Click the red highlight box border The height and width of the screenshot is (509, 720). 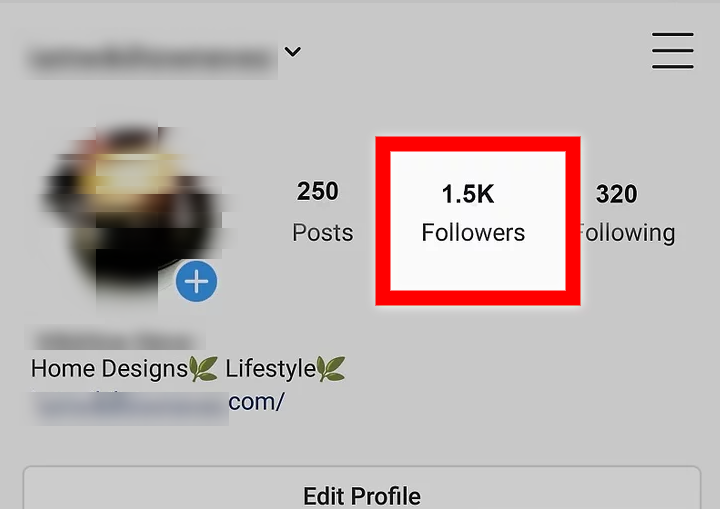pyautogui.click(x=478, y=144)
